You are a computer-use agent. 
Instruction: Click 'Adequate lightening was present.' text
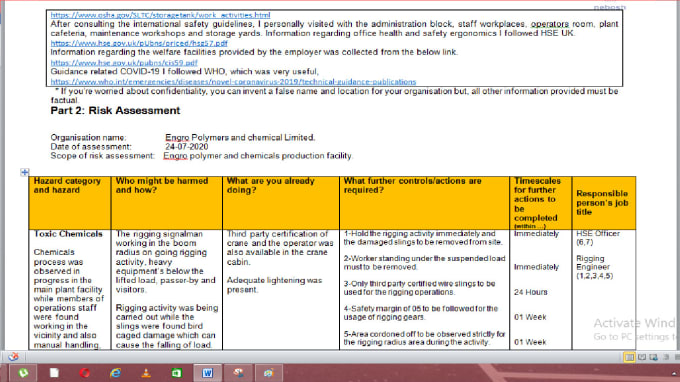pyautogui.click(x=274, y=285)
